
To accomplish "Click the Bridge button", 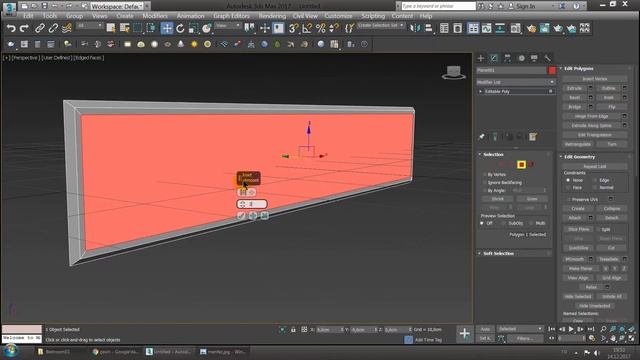I will (x=574, y=107).
